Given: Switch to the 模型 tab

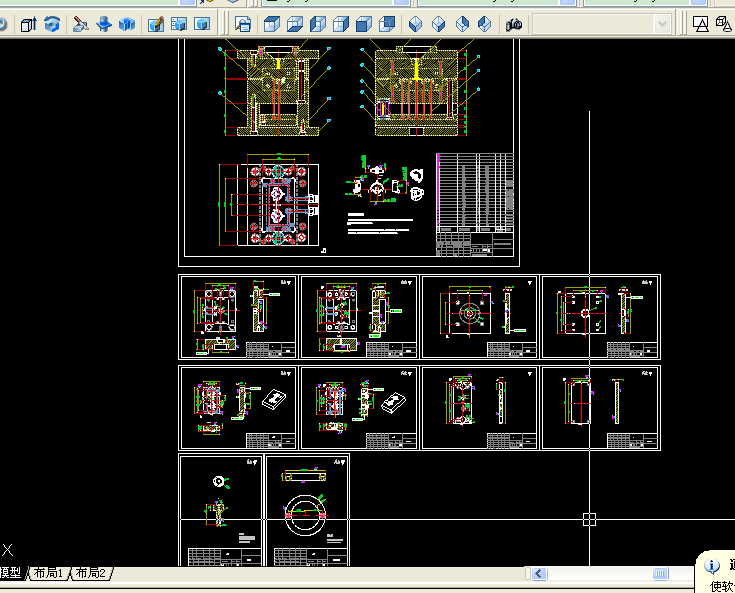Looking at the screenshot, I should click(10, 573).
